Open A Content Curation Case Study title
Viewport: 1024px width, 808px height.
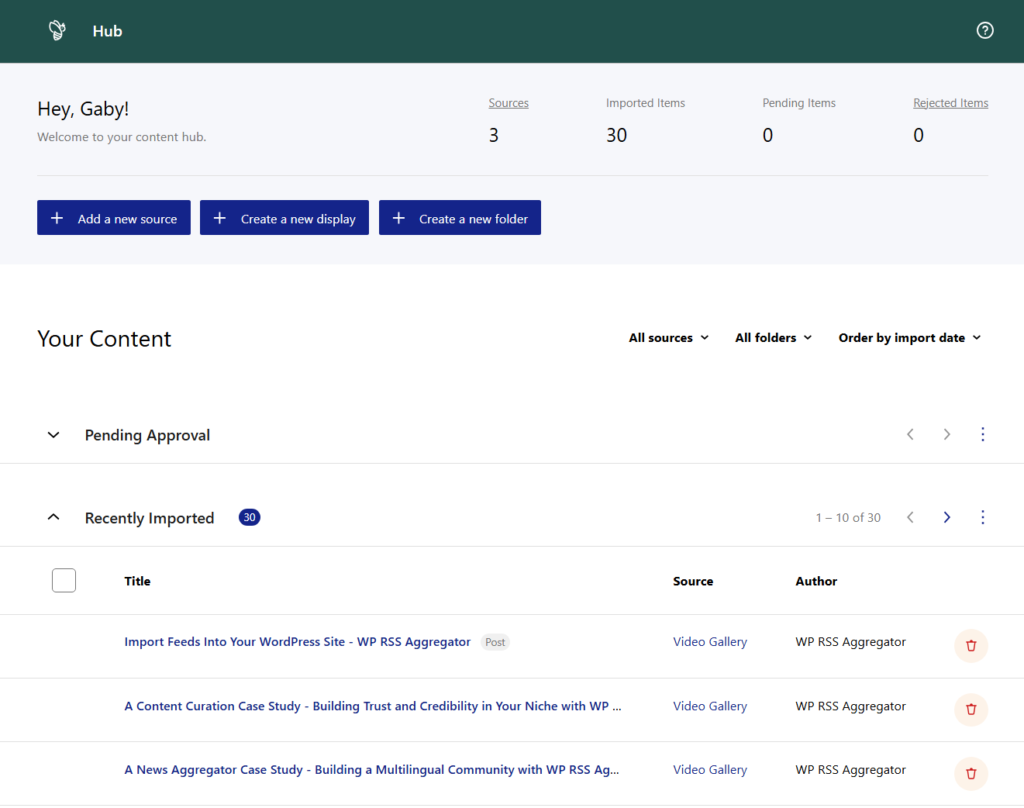[x=373, y=706]
